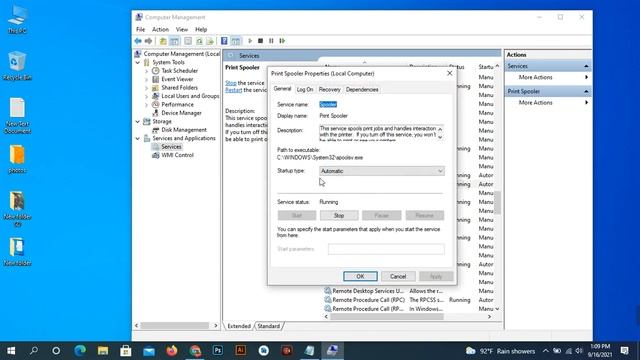Select the General tab
Screen dimensions: 640x360
282,89
